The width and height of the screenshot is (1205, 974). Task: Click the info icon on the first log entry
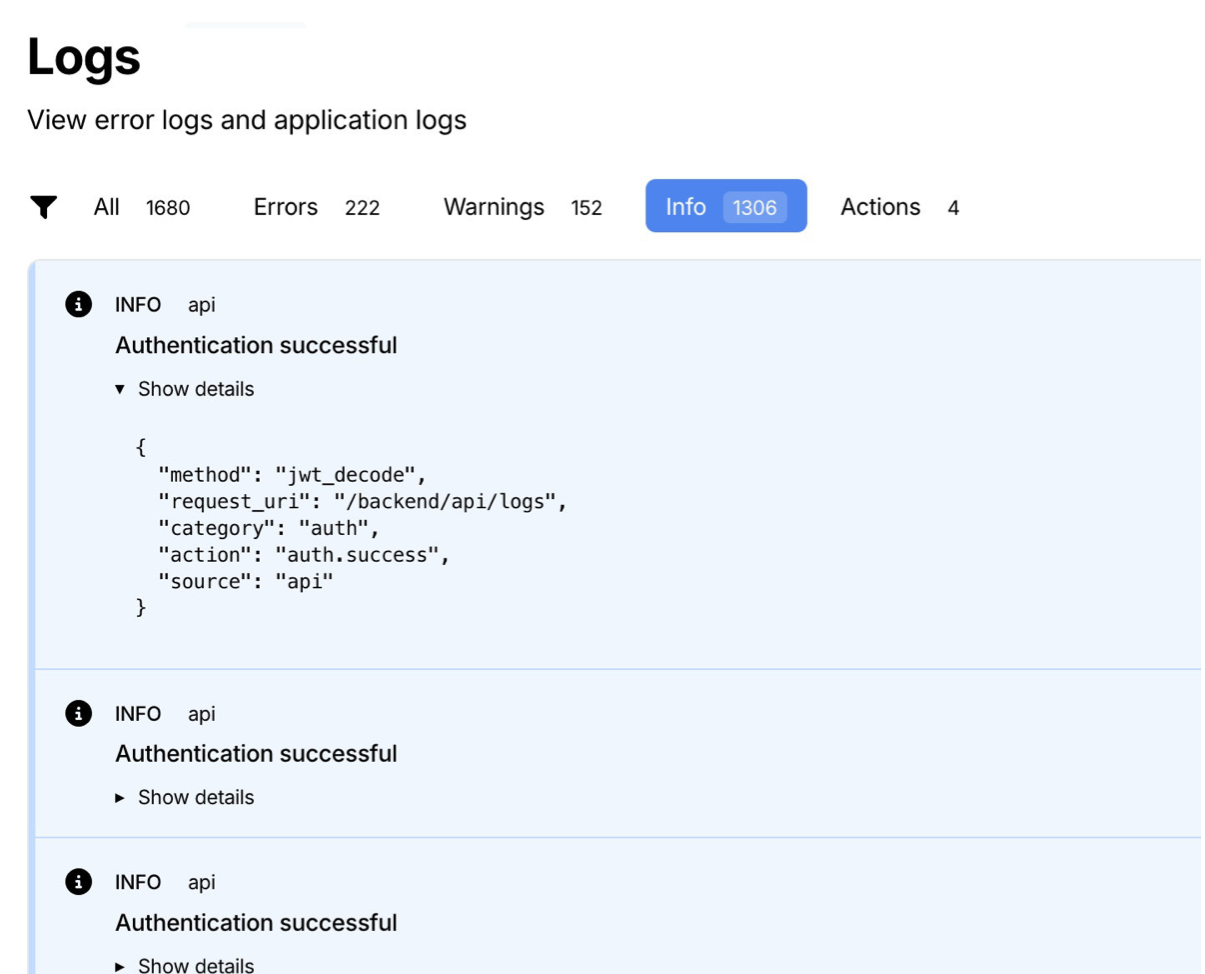78,305
